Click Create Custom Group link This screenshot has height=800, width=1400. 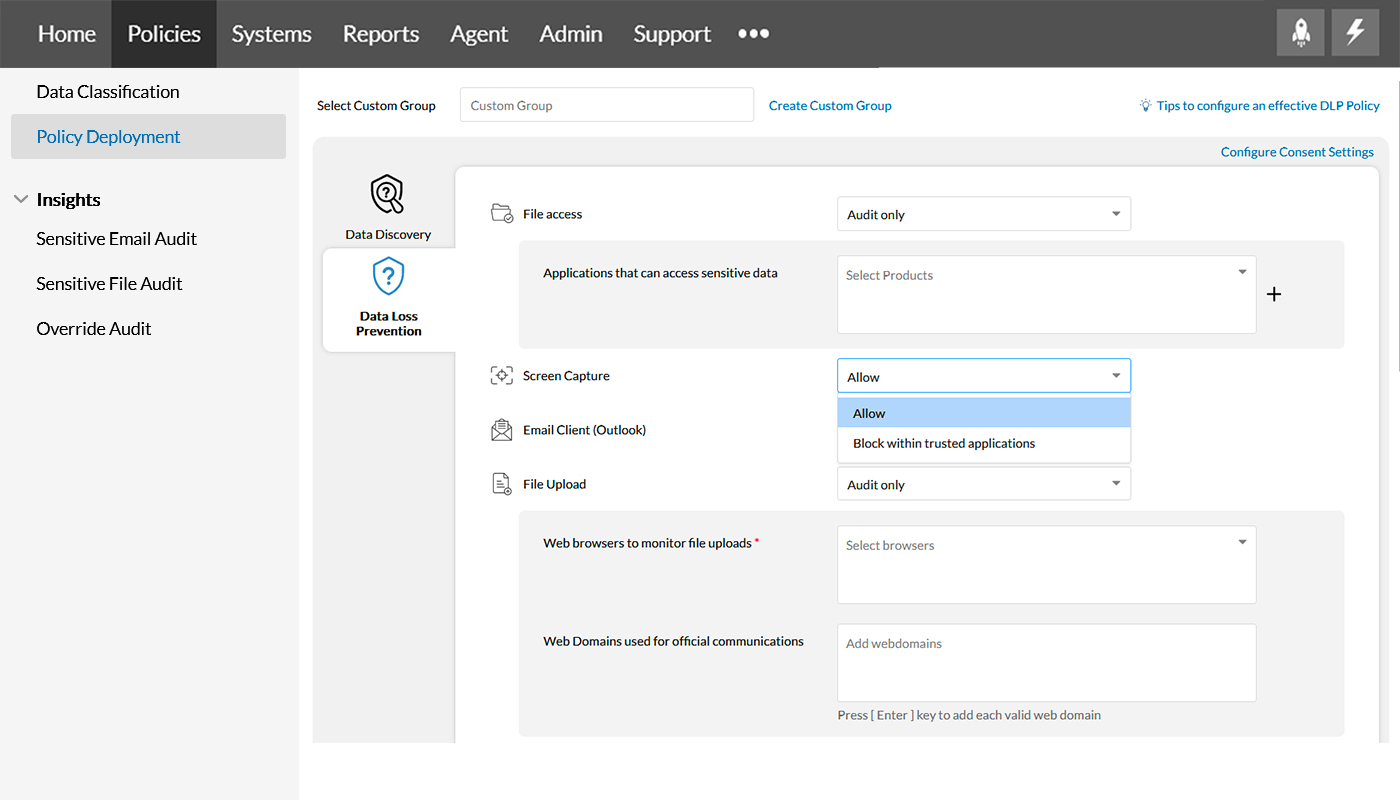point(830,105)
